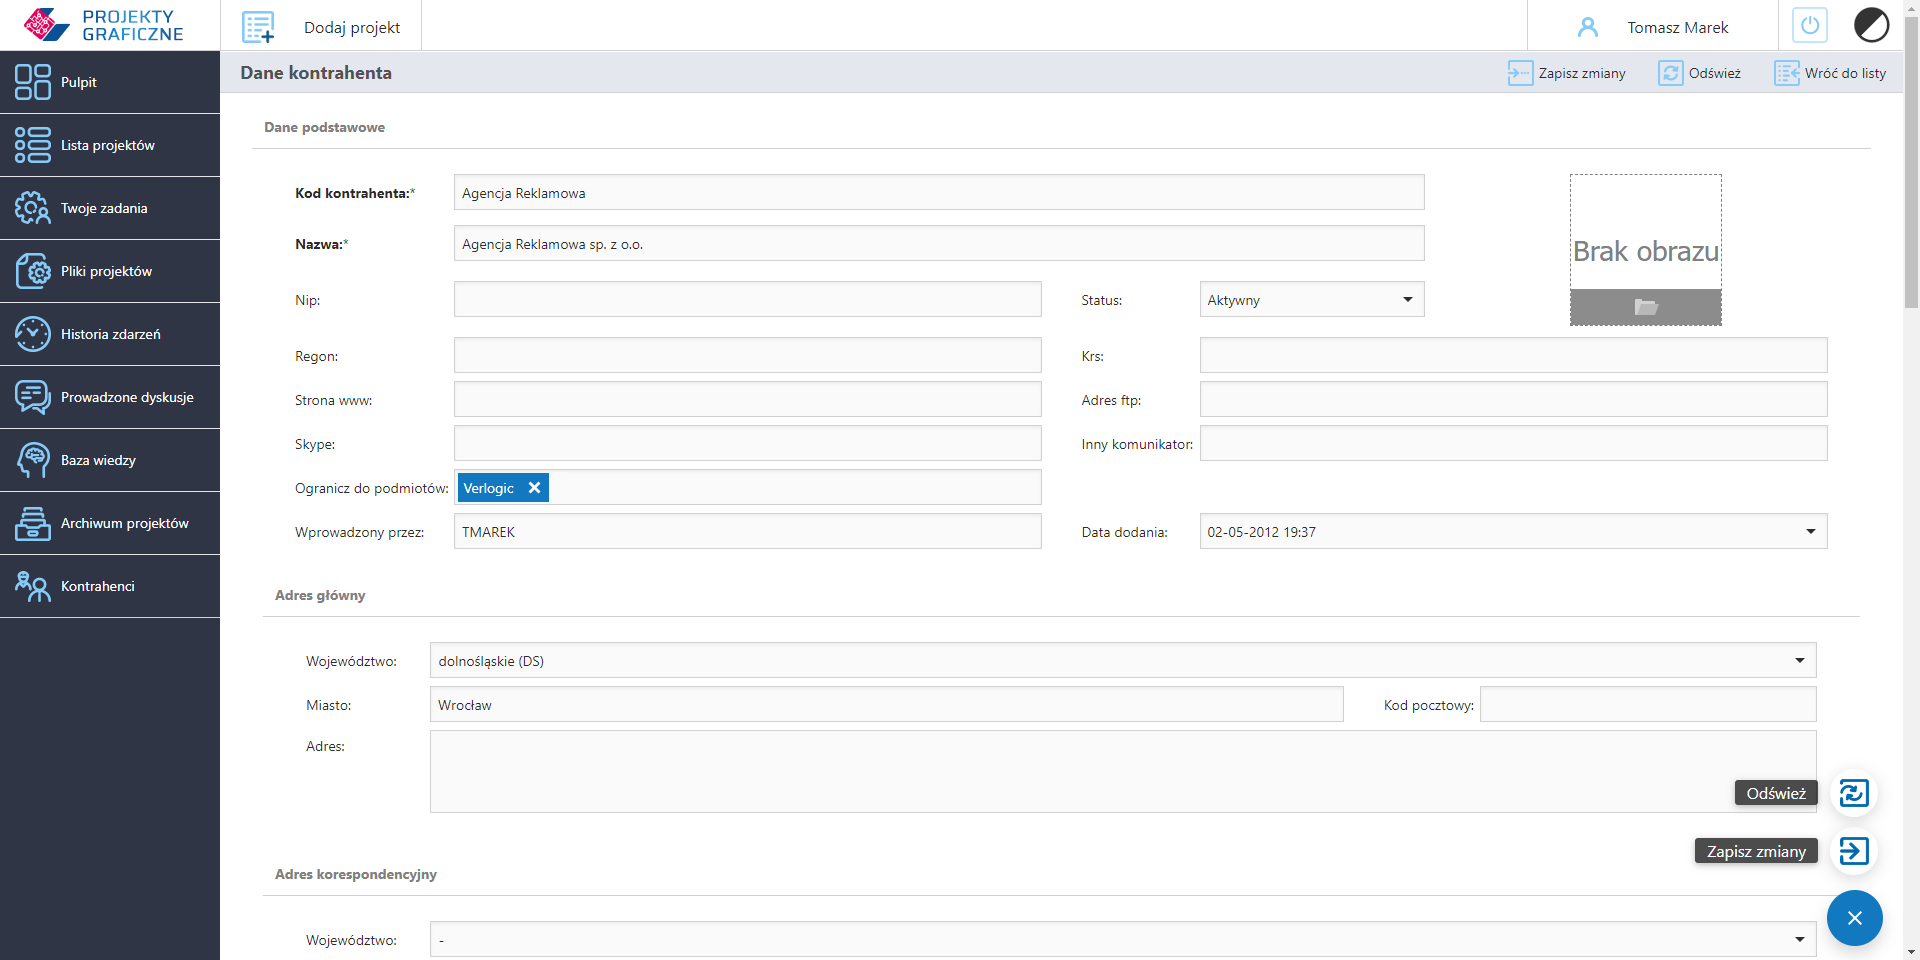Open the image upload folder icon
Image resolution: width=1920 pixels, height=960 pixels.
[x=1645, y=307]
